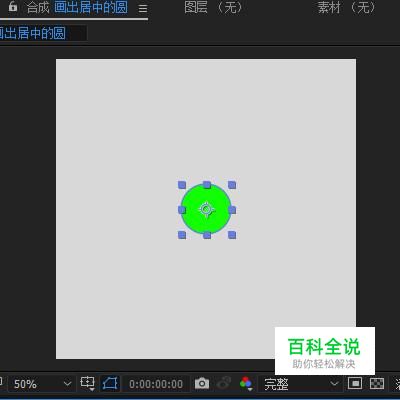The height and width of the screenshot is (400, 400).
Task: Toggle mask and shape path visibility
Action: (110, 384)
